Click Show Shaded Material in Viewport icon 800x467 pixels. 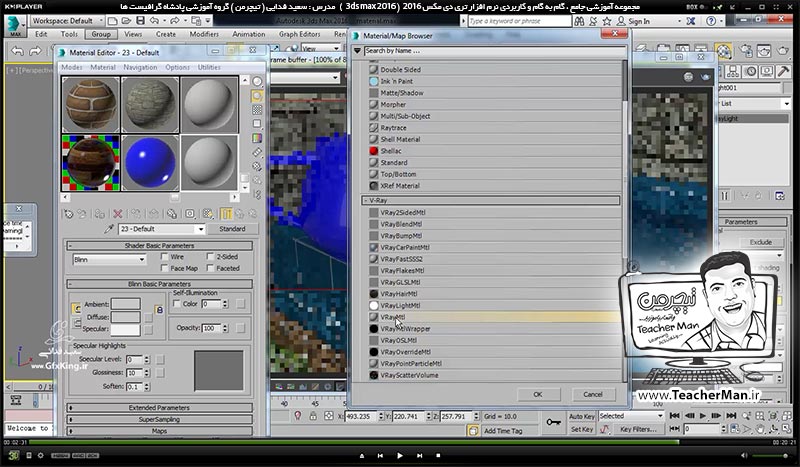(x=208, y=214)
